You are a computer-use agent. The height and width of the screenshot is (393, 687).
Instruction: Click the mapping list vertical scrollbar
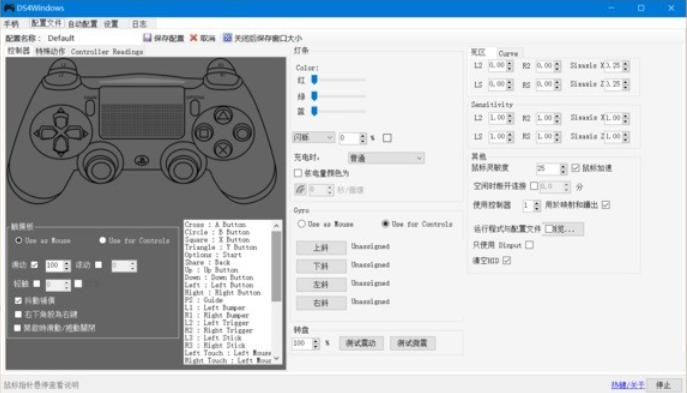point(276,292)
